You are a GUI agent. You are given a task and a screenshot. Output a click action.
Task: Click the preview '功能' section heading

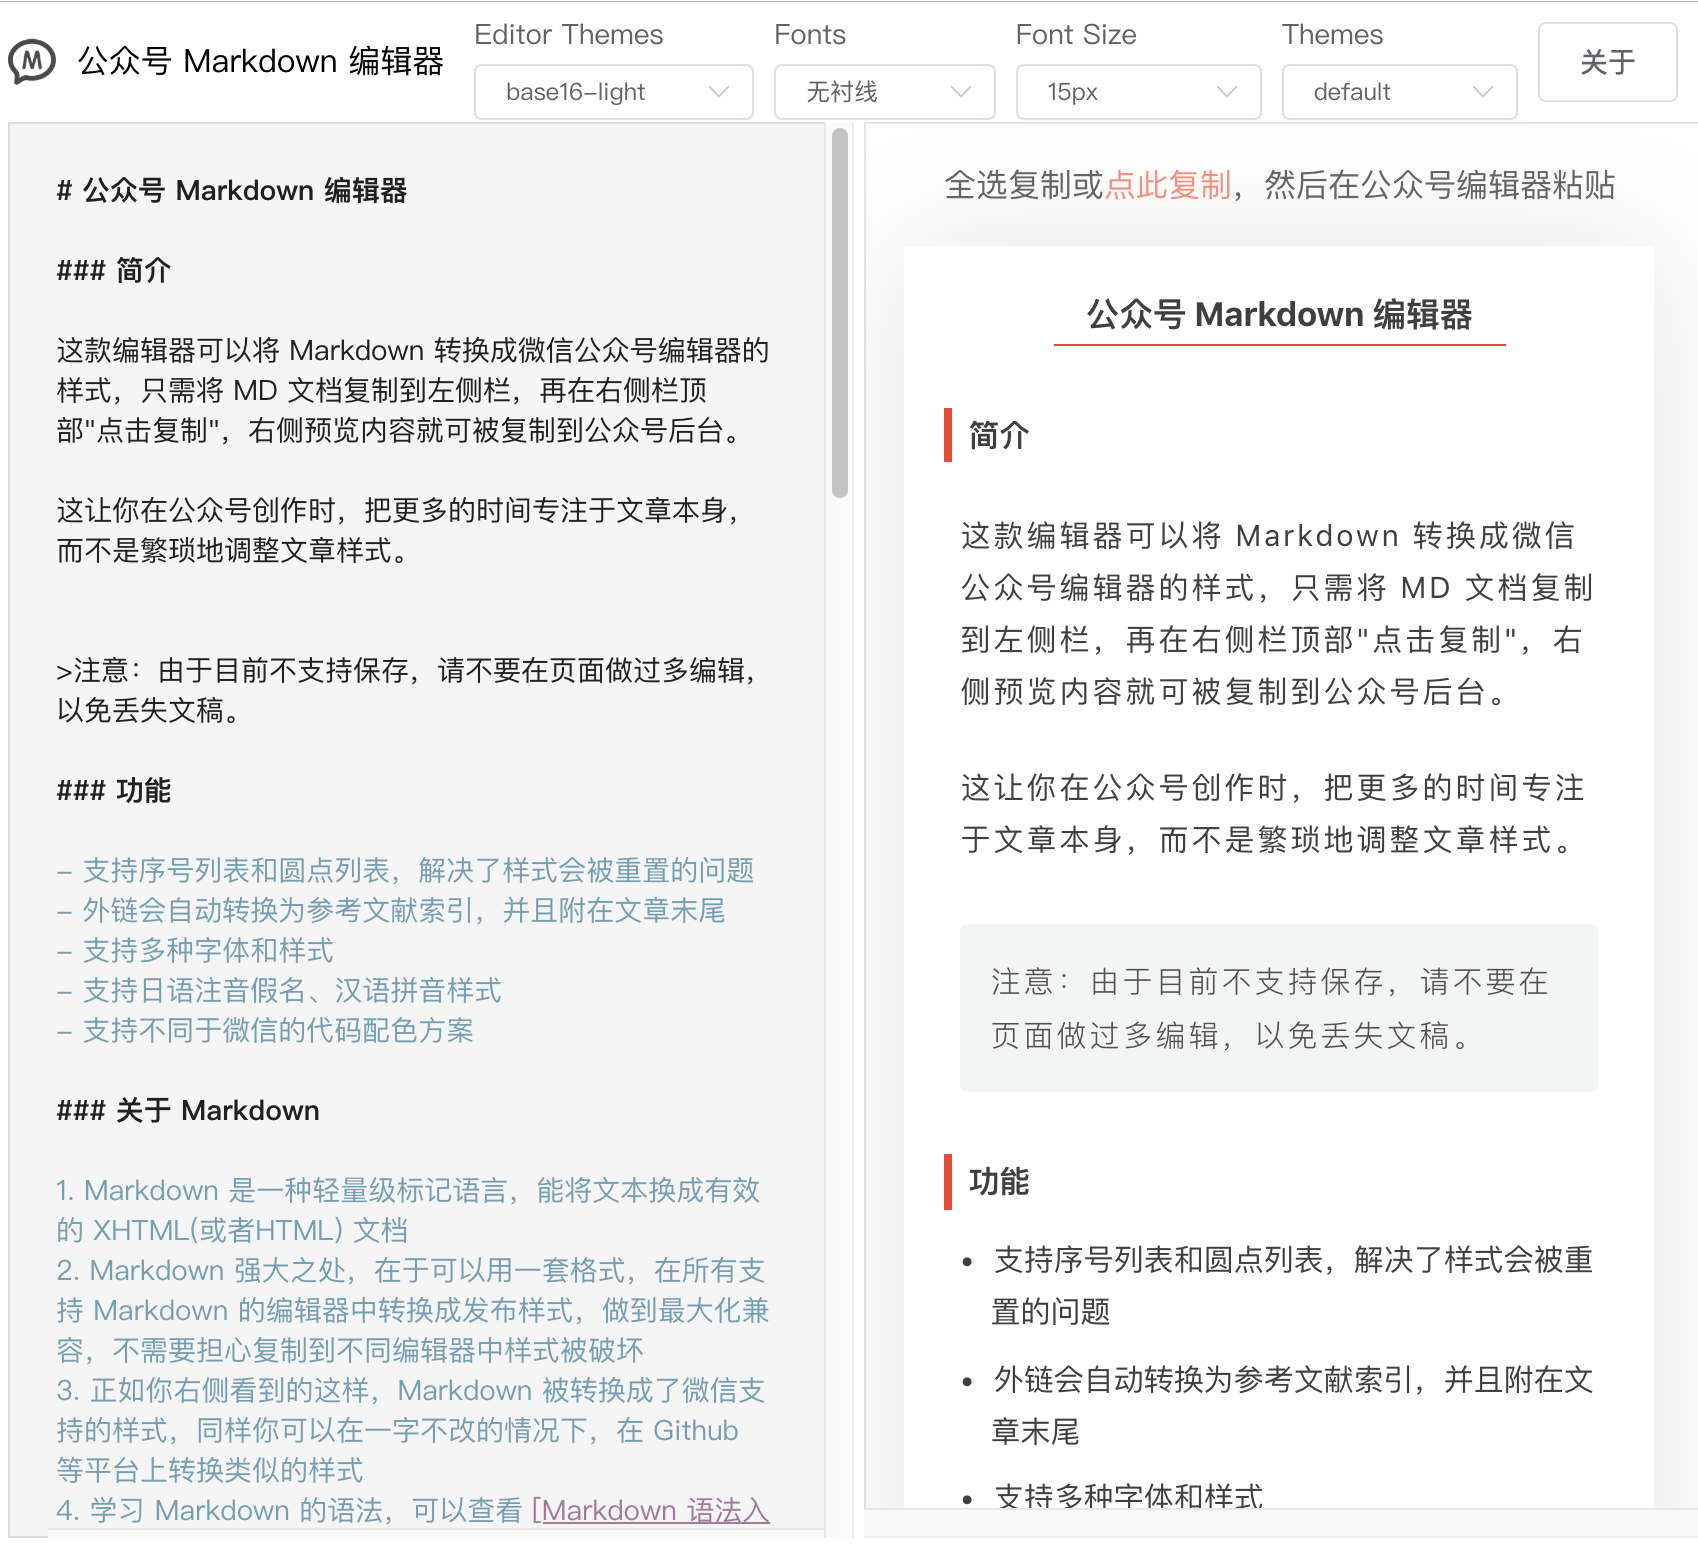(999, 1181)
